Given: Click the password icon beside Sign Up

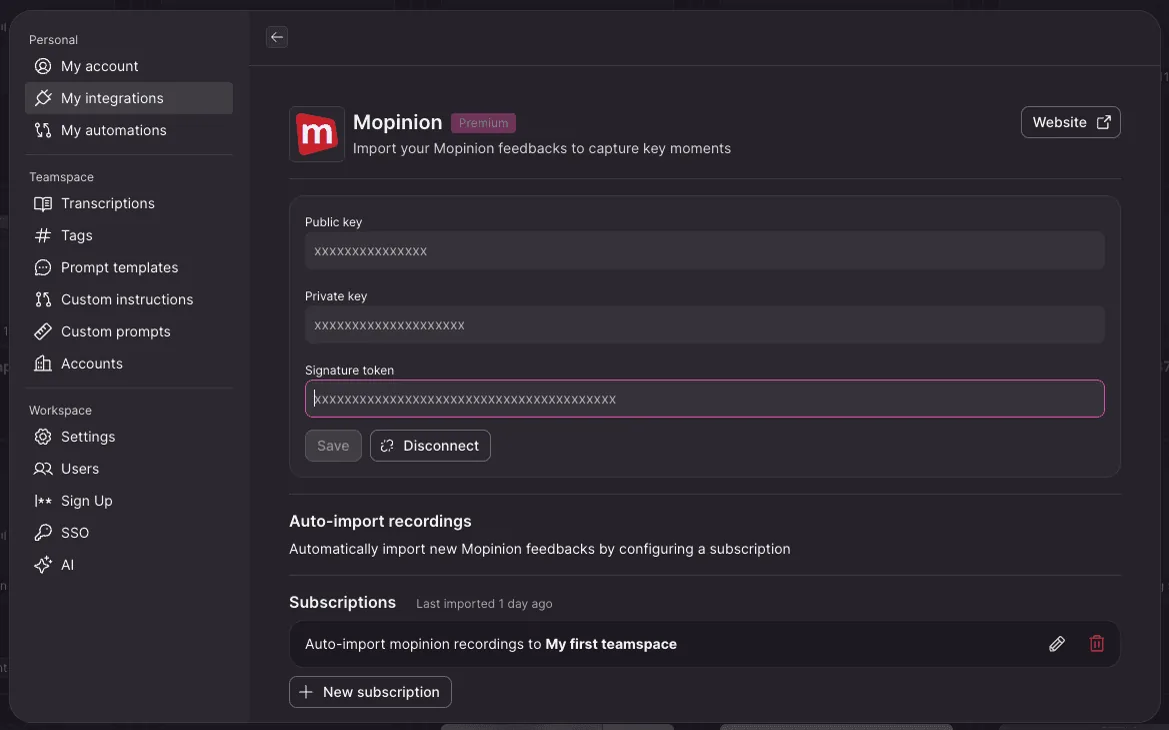Looking at the screenshot, I should 43,501.
